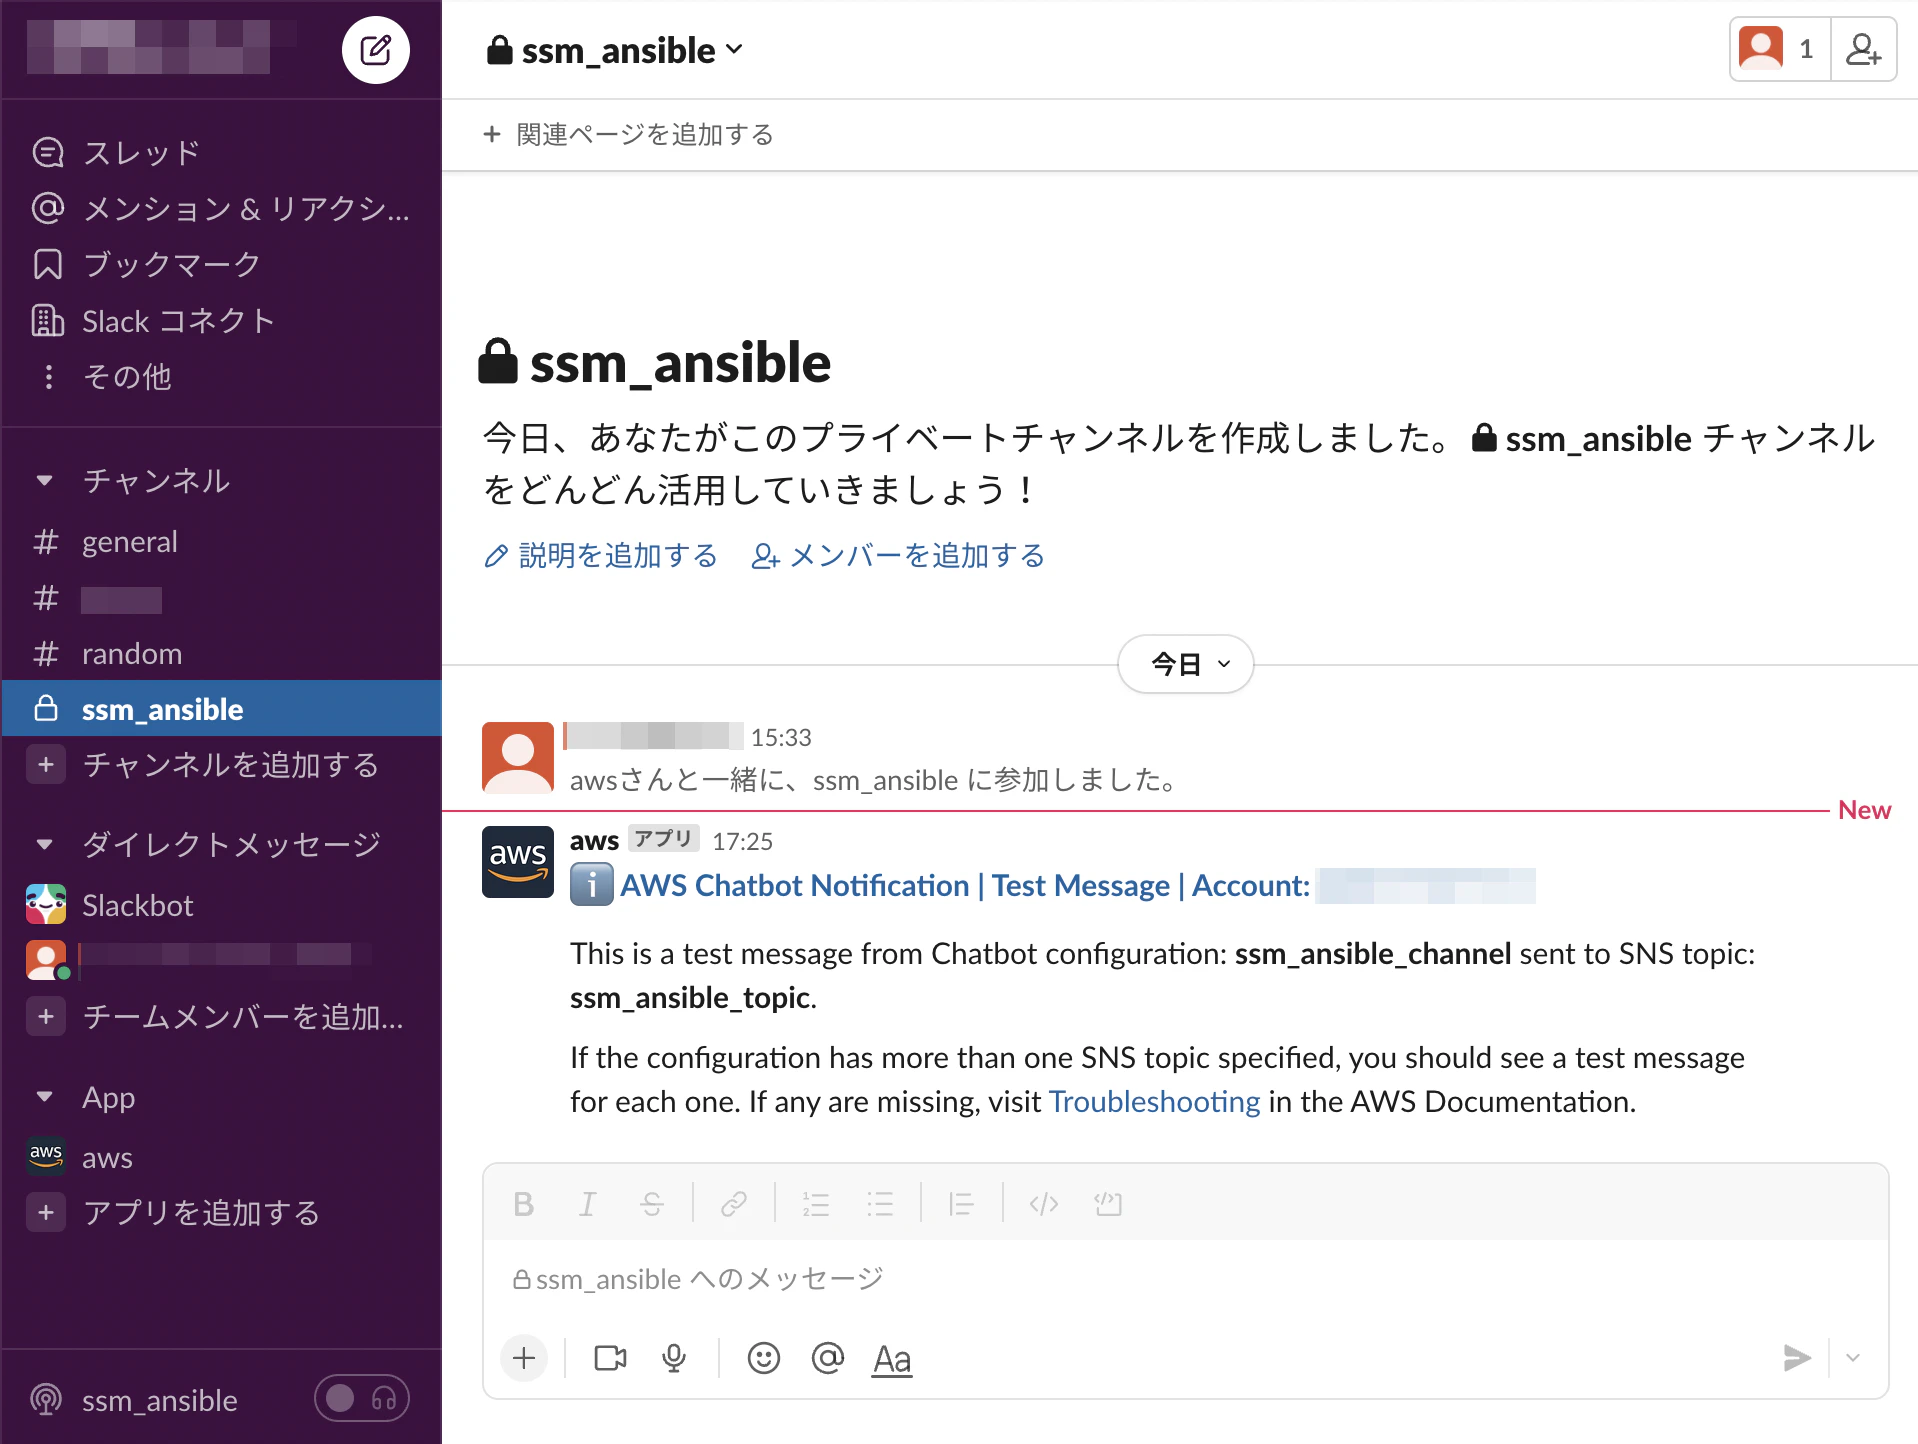Click the 17:25 message timestamp
This screenshot has height=1444, width=1918.
click(742, 841)
